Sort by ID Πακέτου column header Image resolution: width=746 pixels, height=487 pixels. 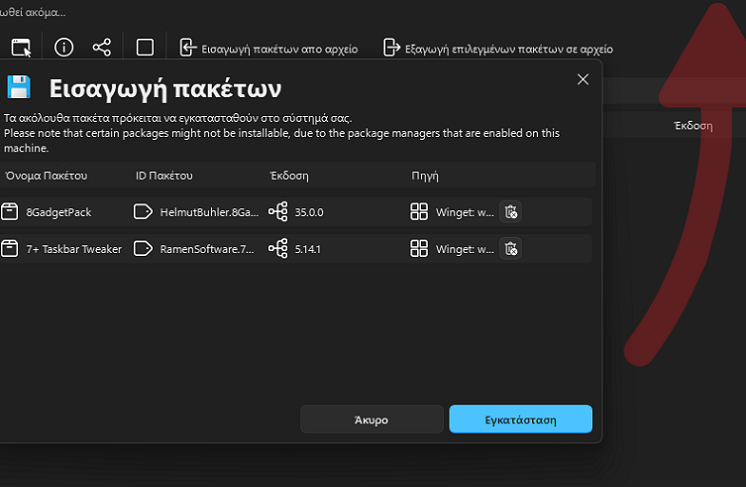[164, 176]
